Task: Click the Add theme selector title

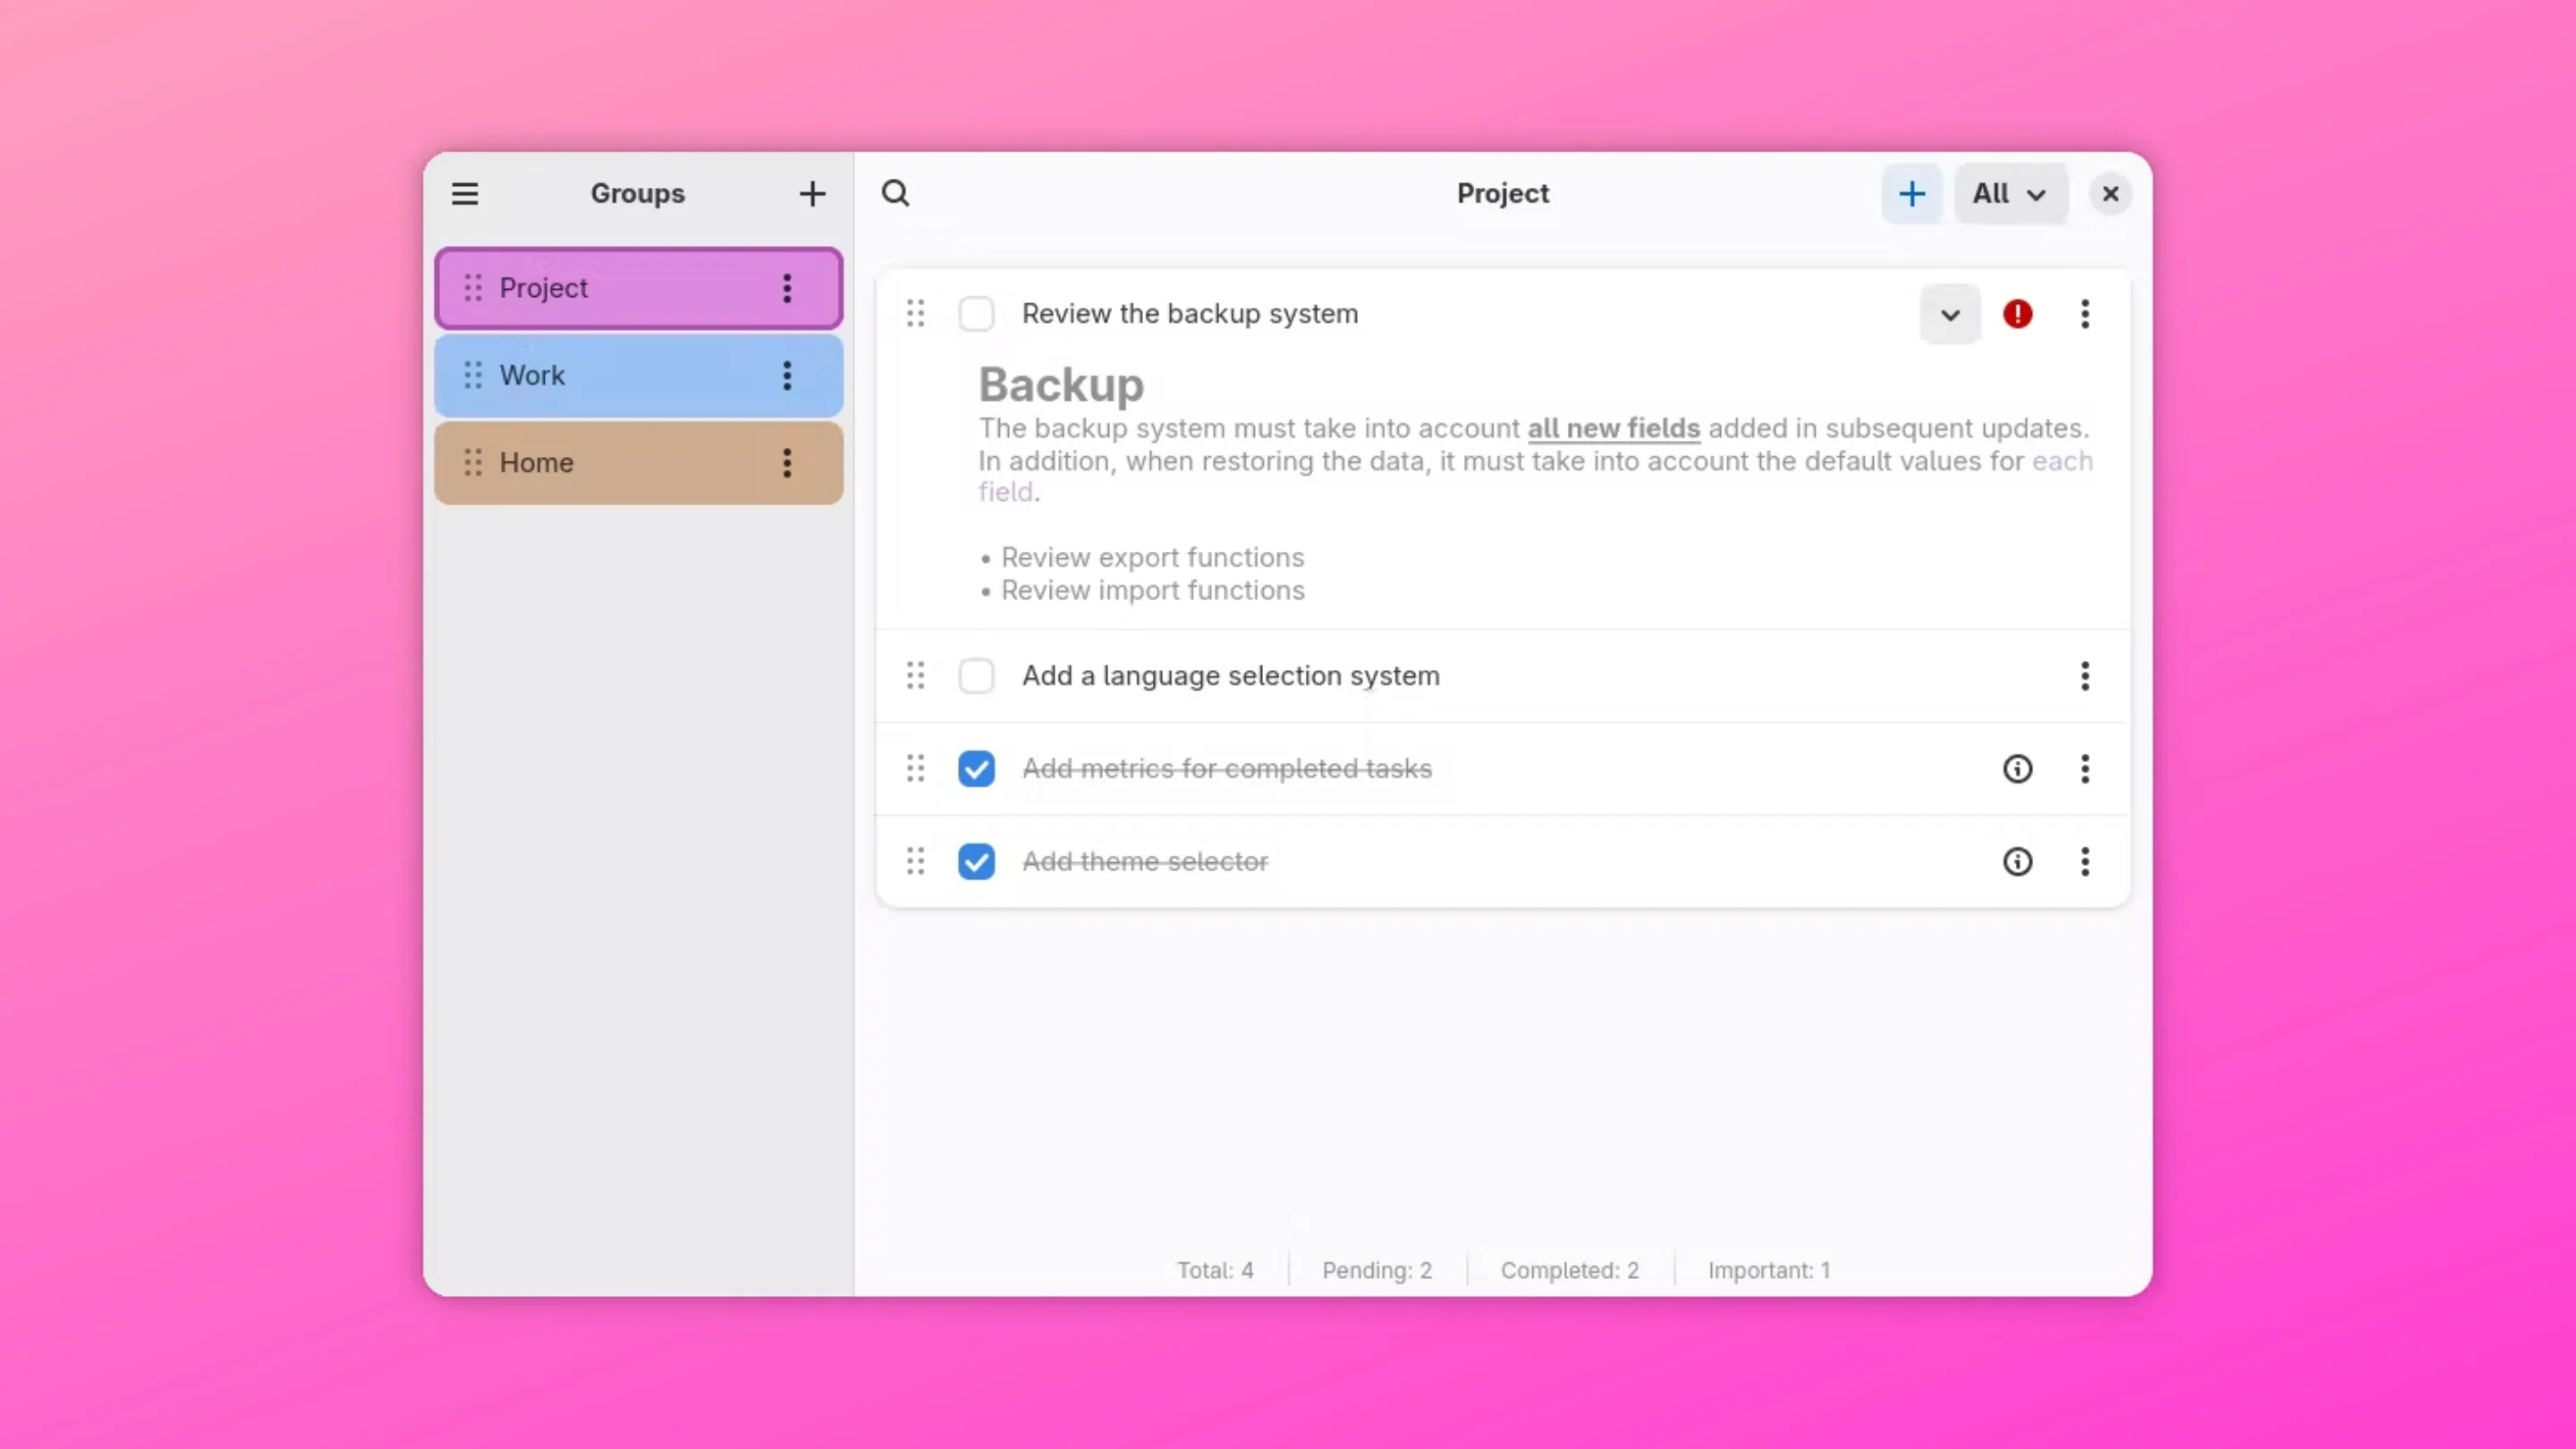Action: click(1145, 862)
